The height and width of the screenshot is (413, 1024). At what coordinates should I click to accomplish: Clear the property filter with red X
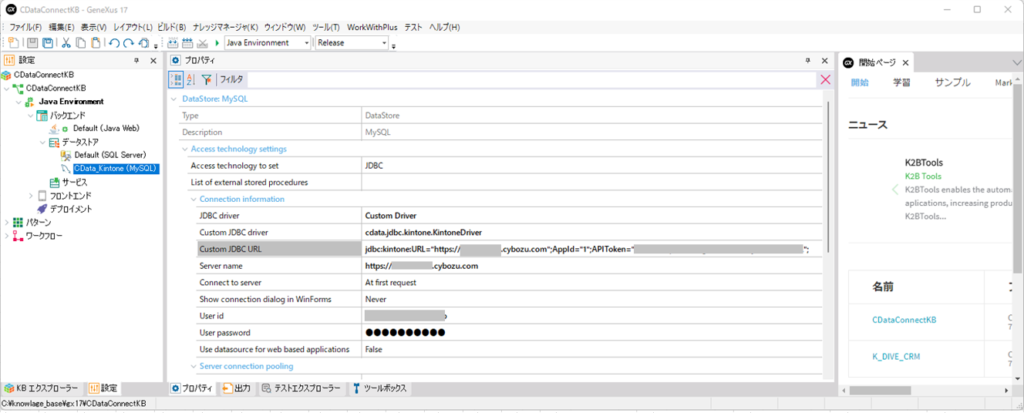coord(825,80)
